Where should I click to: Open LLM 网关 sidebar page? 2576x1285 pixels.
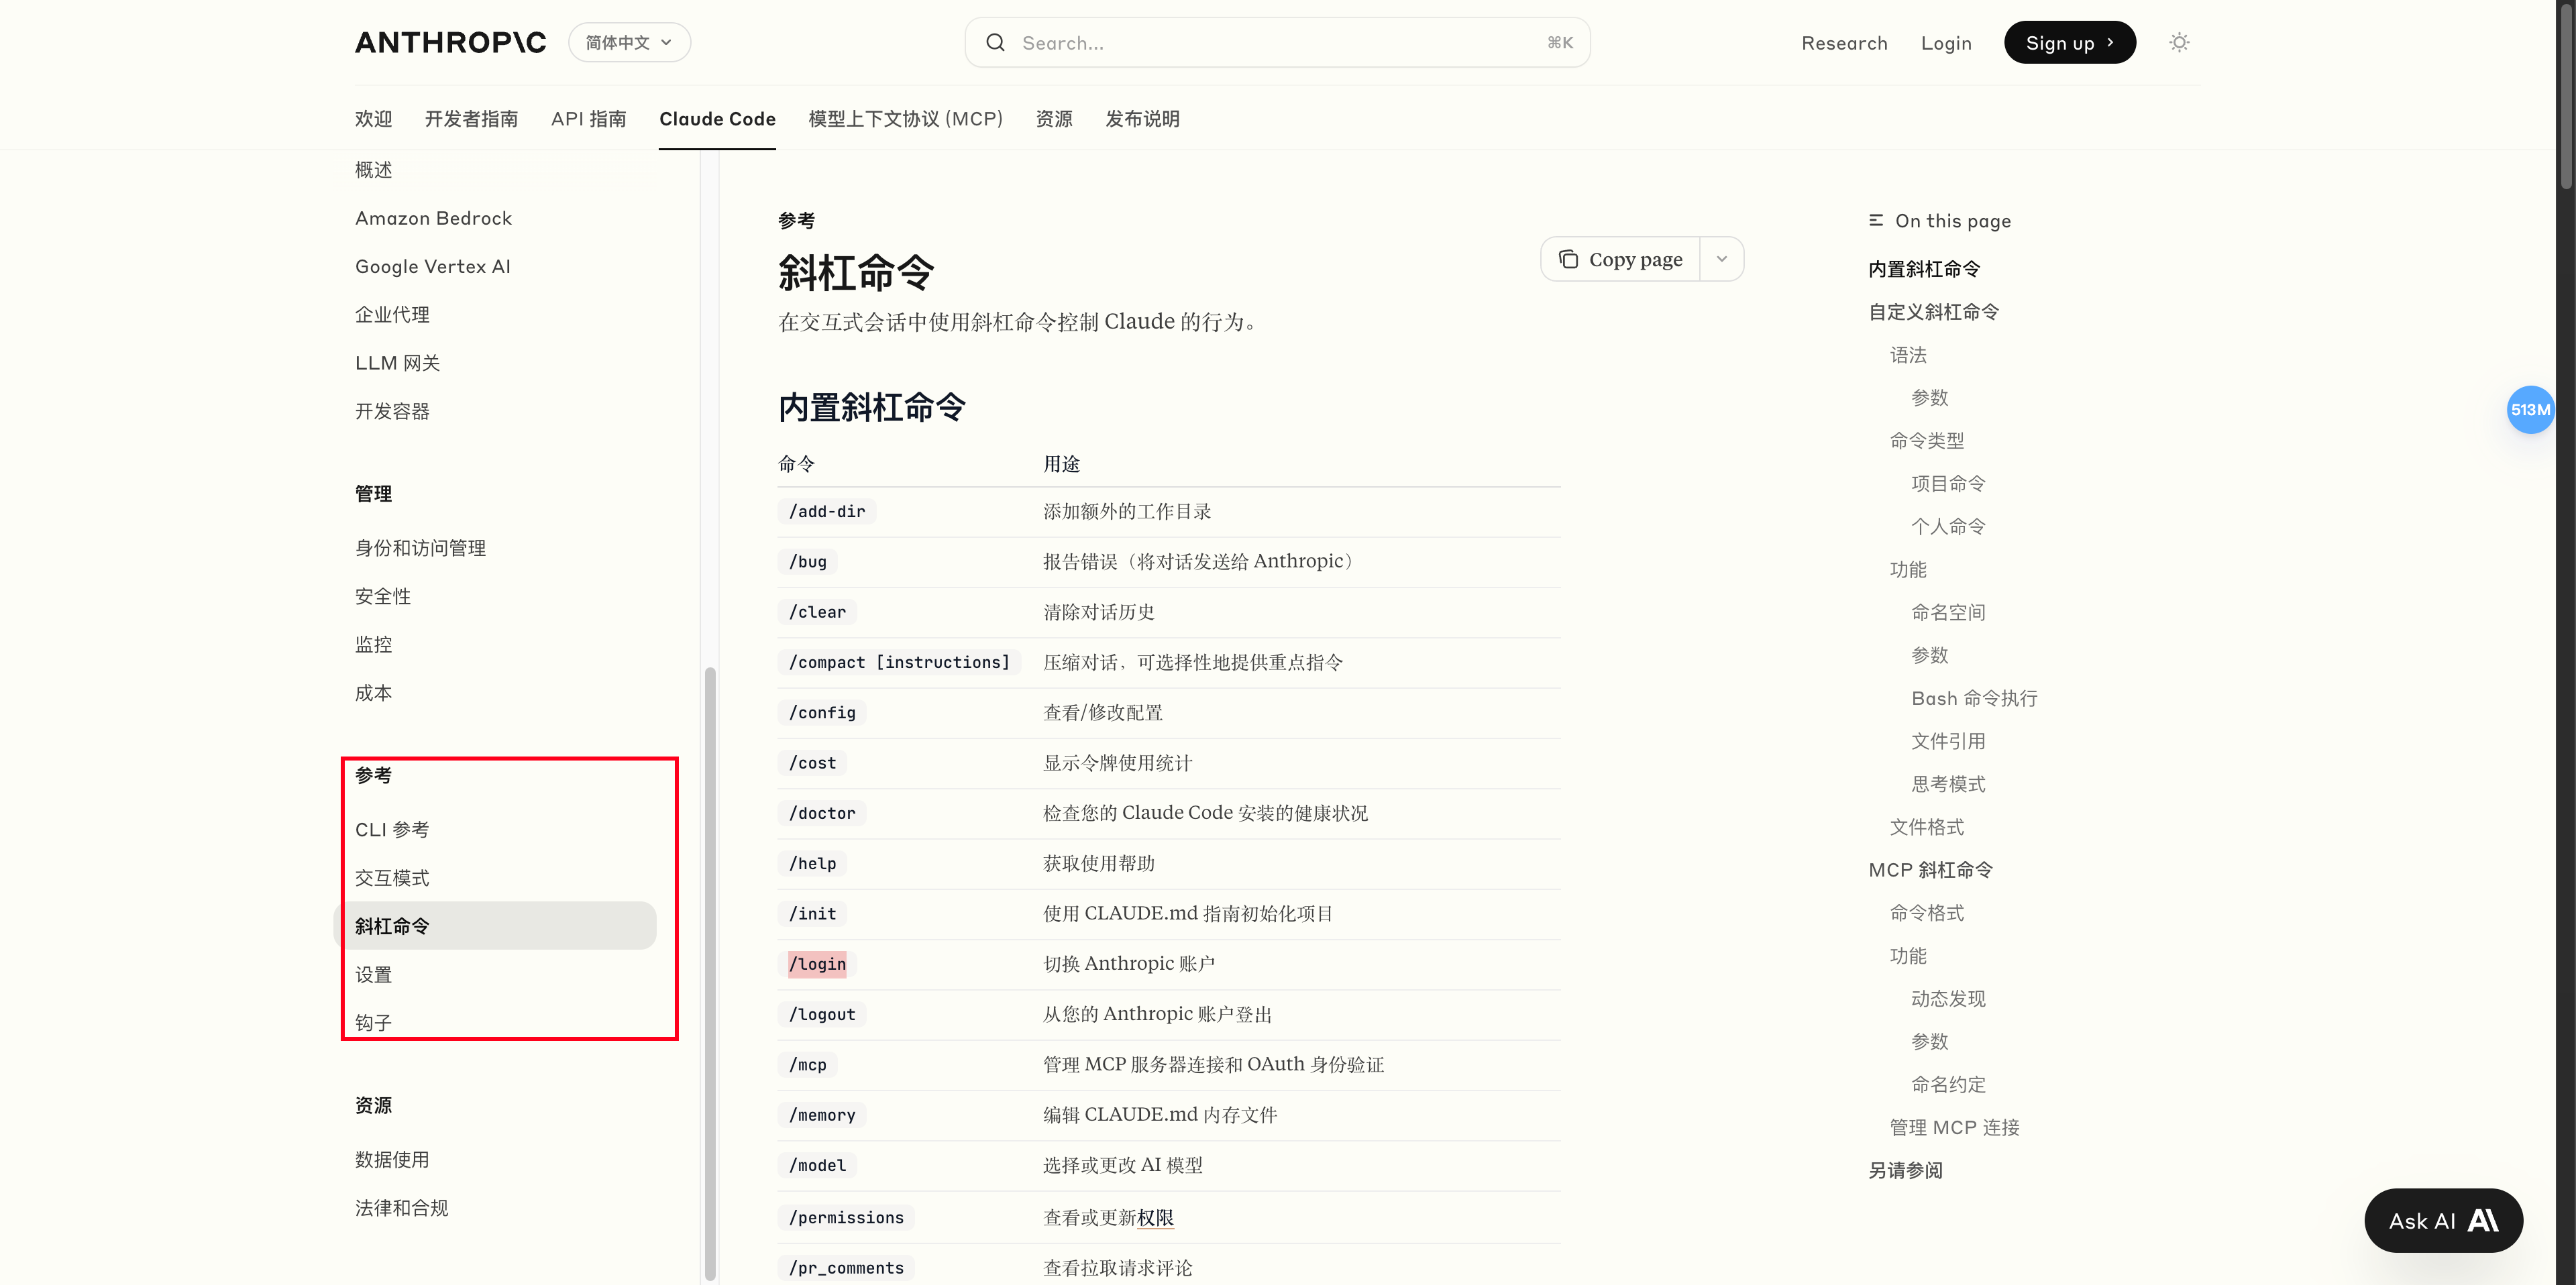397,363
